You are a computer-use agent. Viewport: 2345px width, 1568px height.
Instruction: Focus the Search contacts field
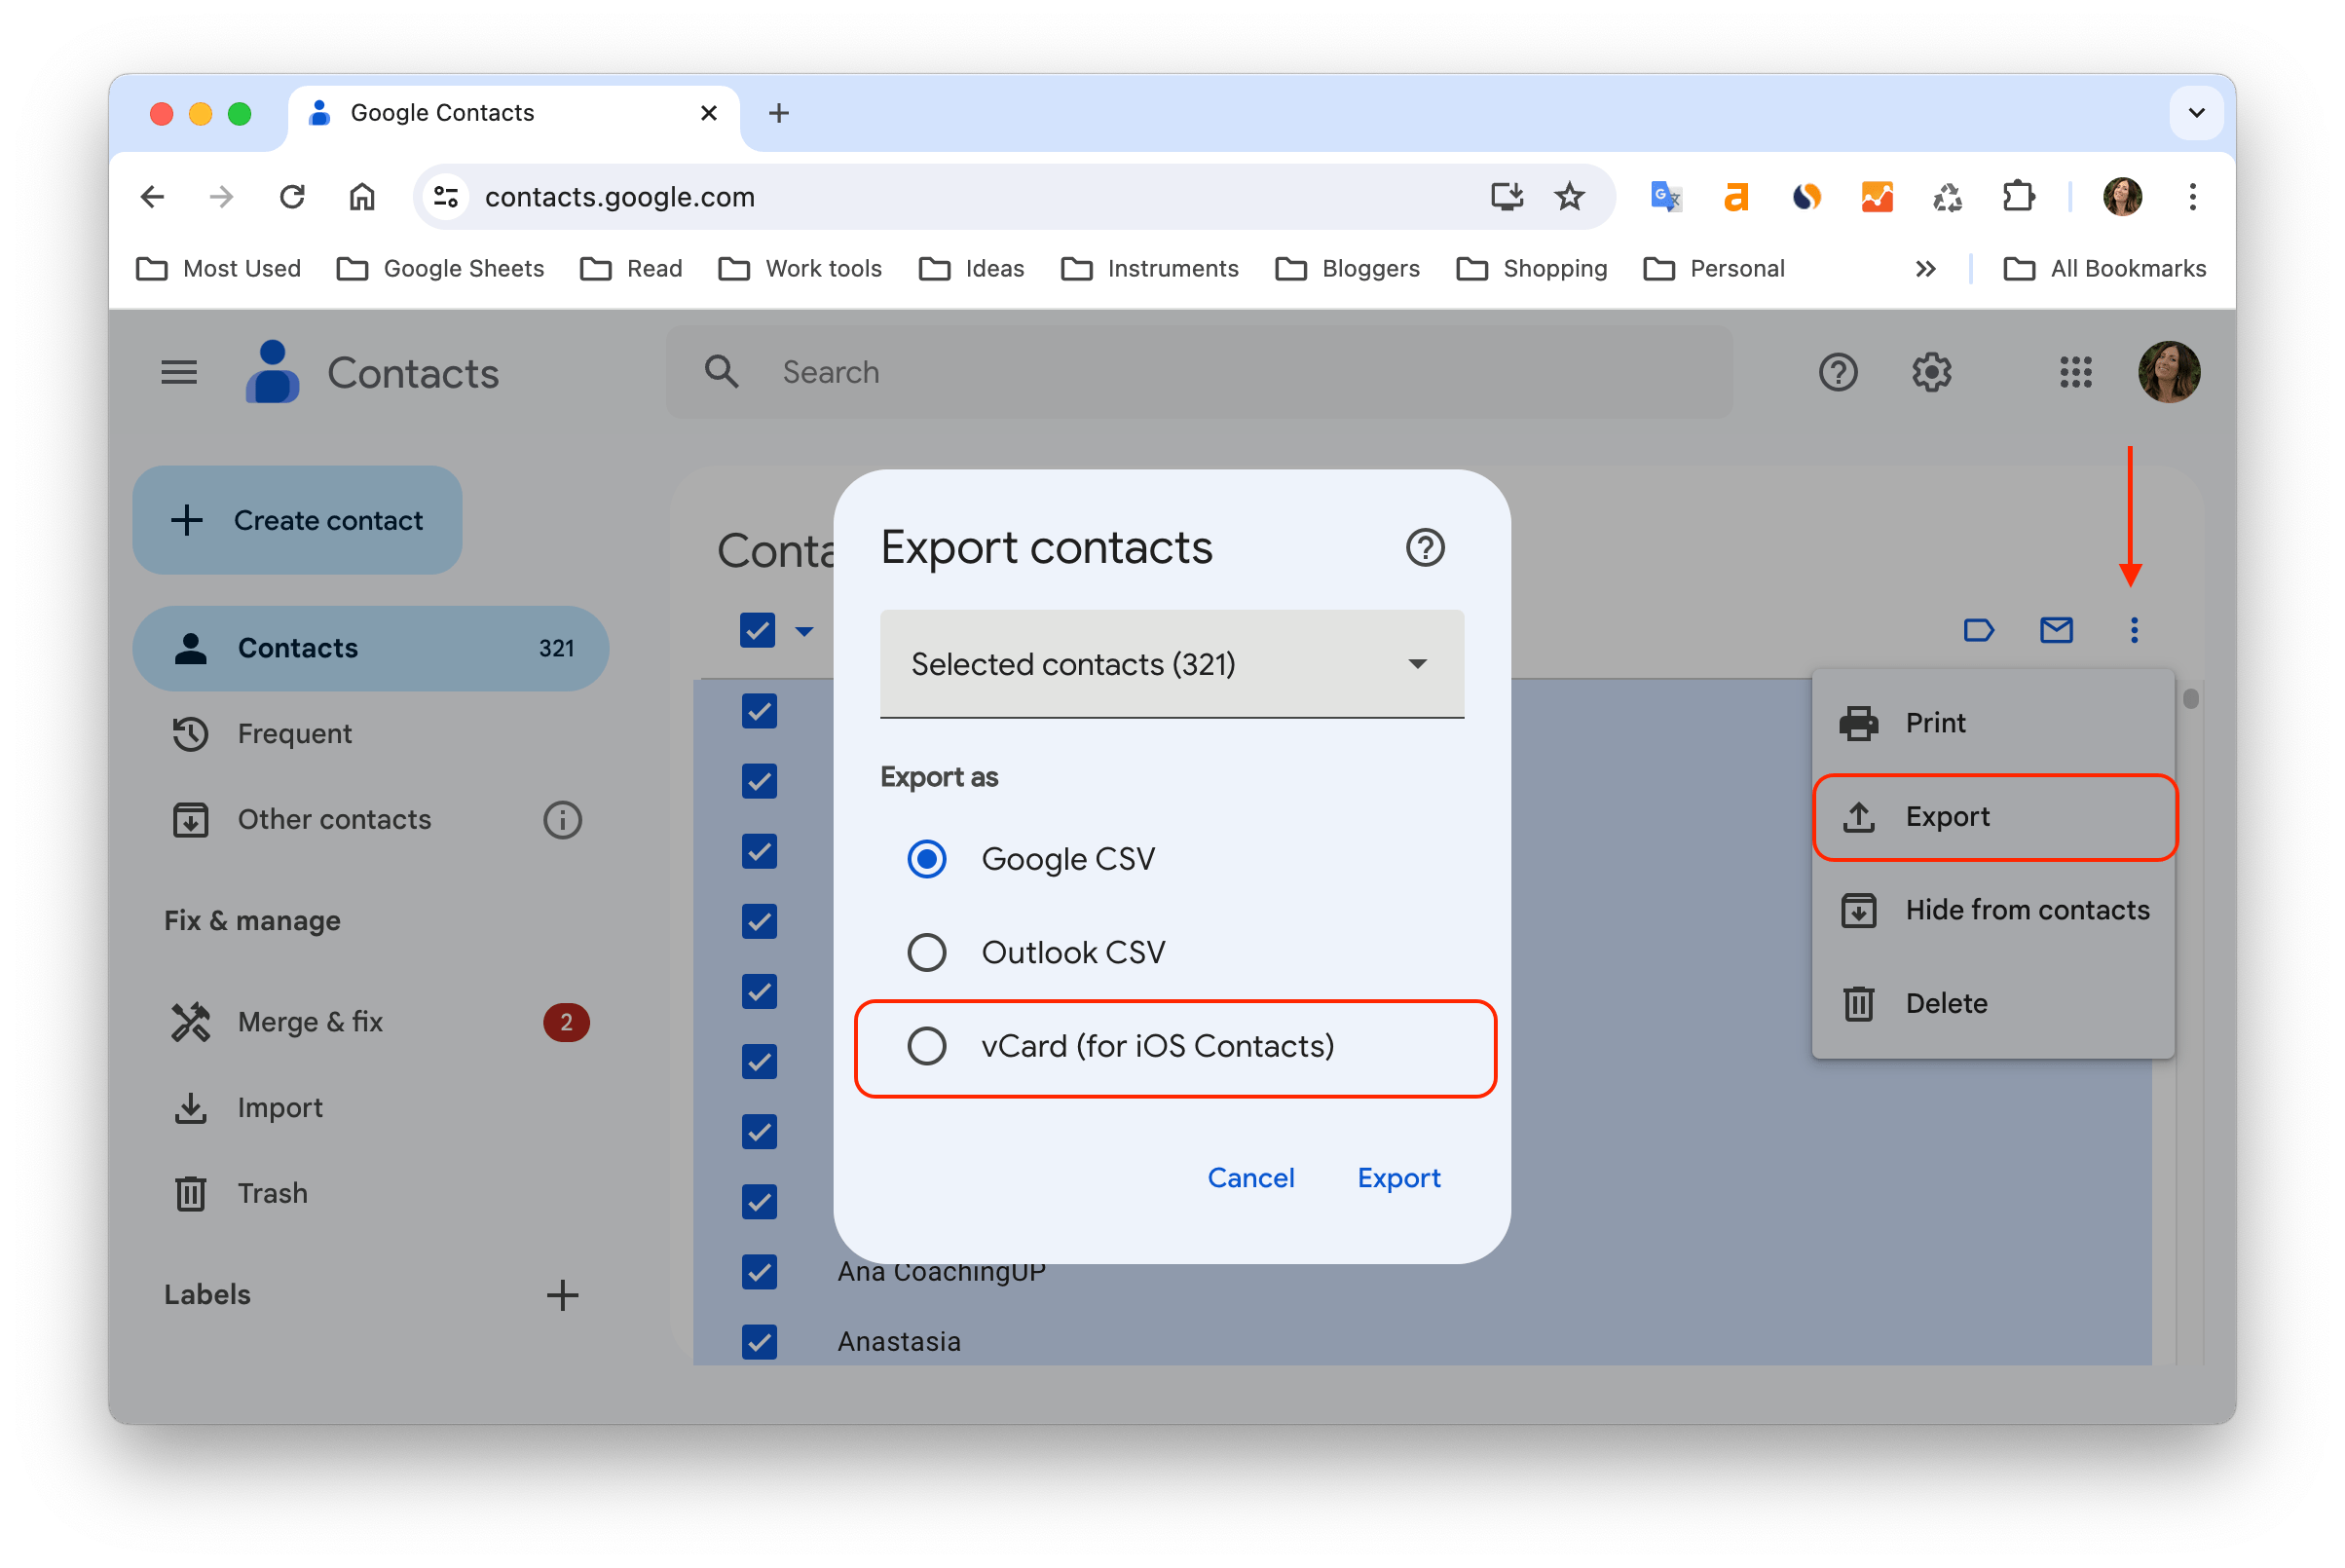pos(1198,372)
